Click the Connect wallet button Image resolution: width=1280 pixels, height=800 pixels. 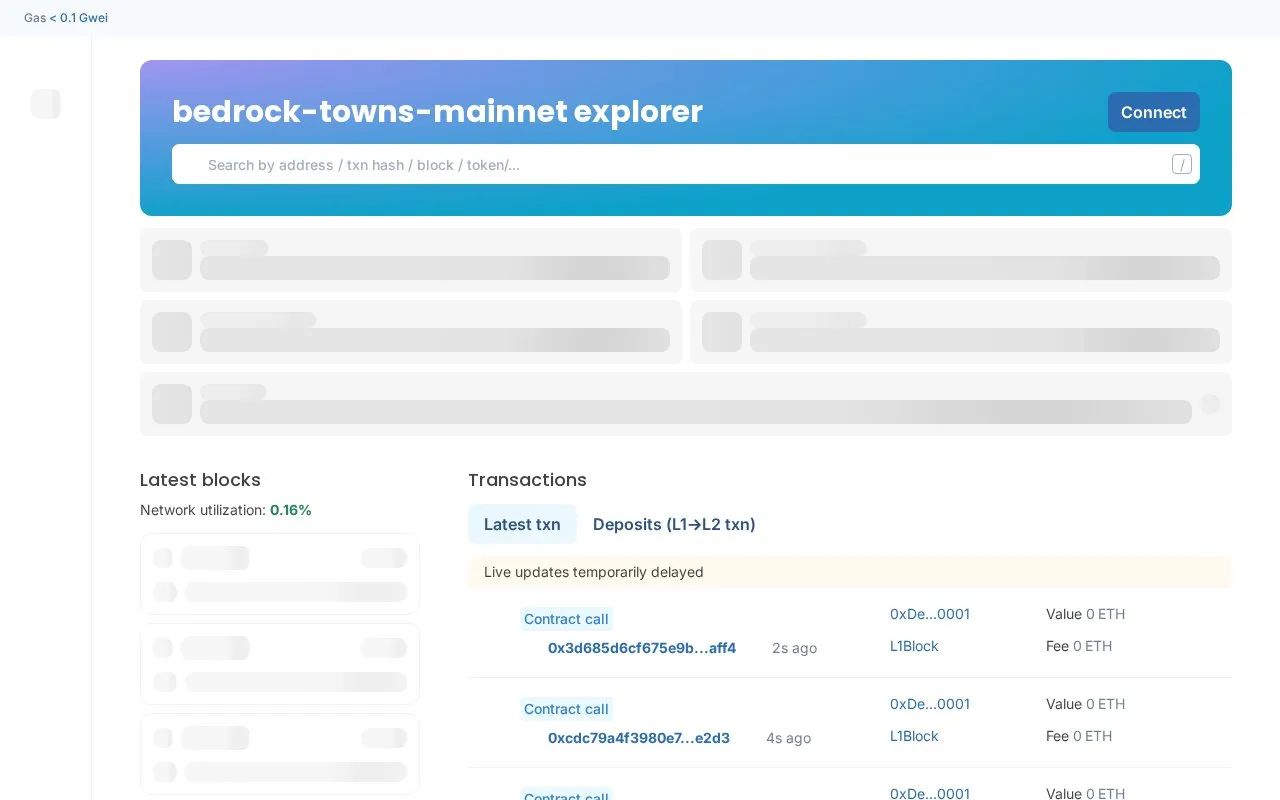click(1153, 112)
